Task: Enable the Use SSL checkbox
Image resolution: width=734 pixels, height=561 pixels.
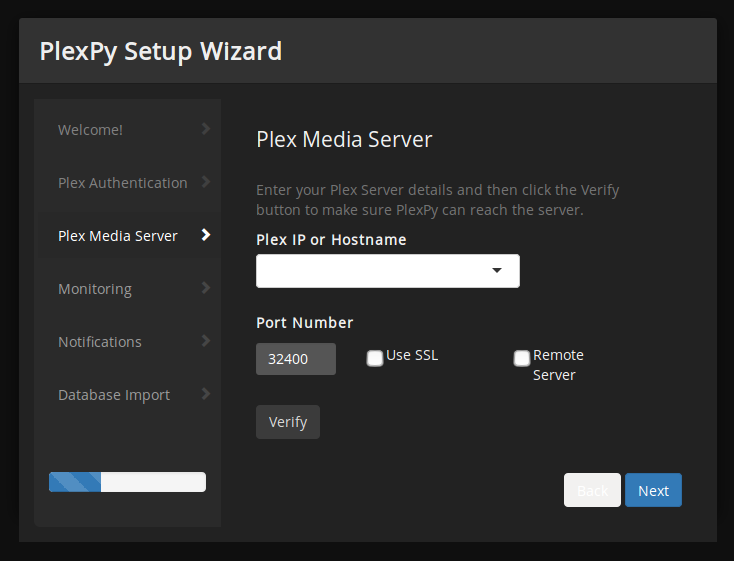Action: coord(374,358)
